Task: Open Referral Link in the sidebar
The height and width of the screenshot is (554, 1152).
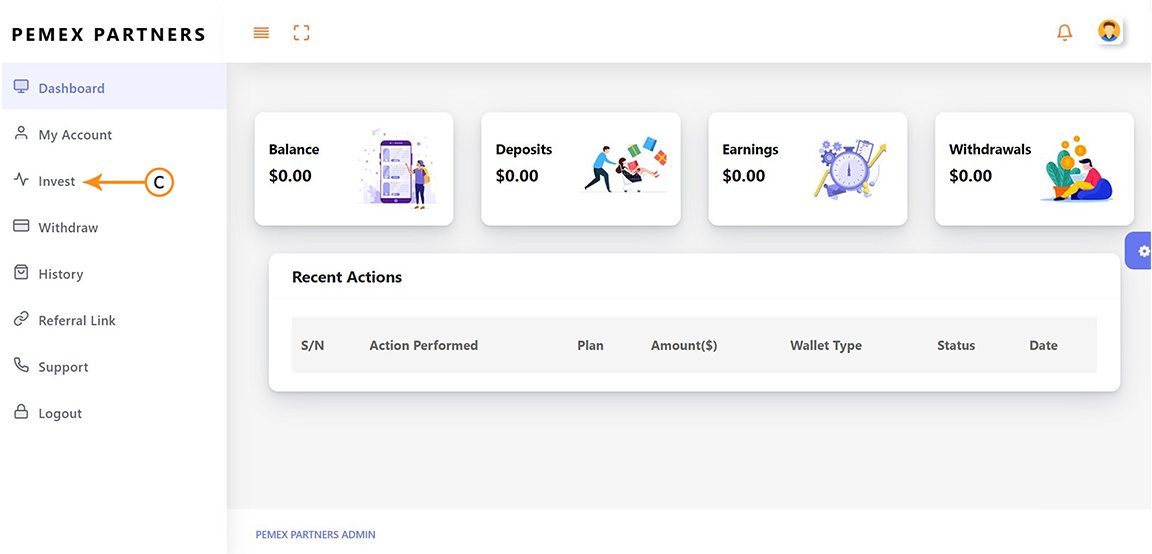Action: coord(76,321)
